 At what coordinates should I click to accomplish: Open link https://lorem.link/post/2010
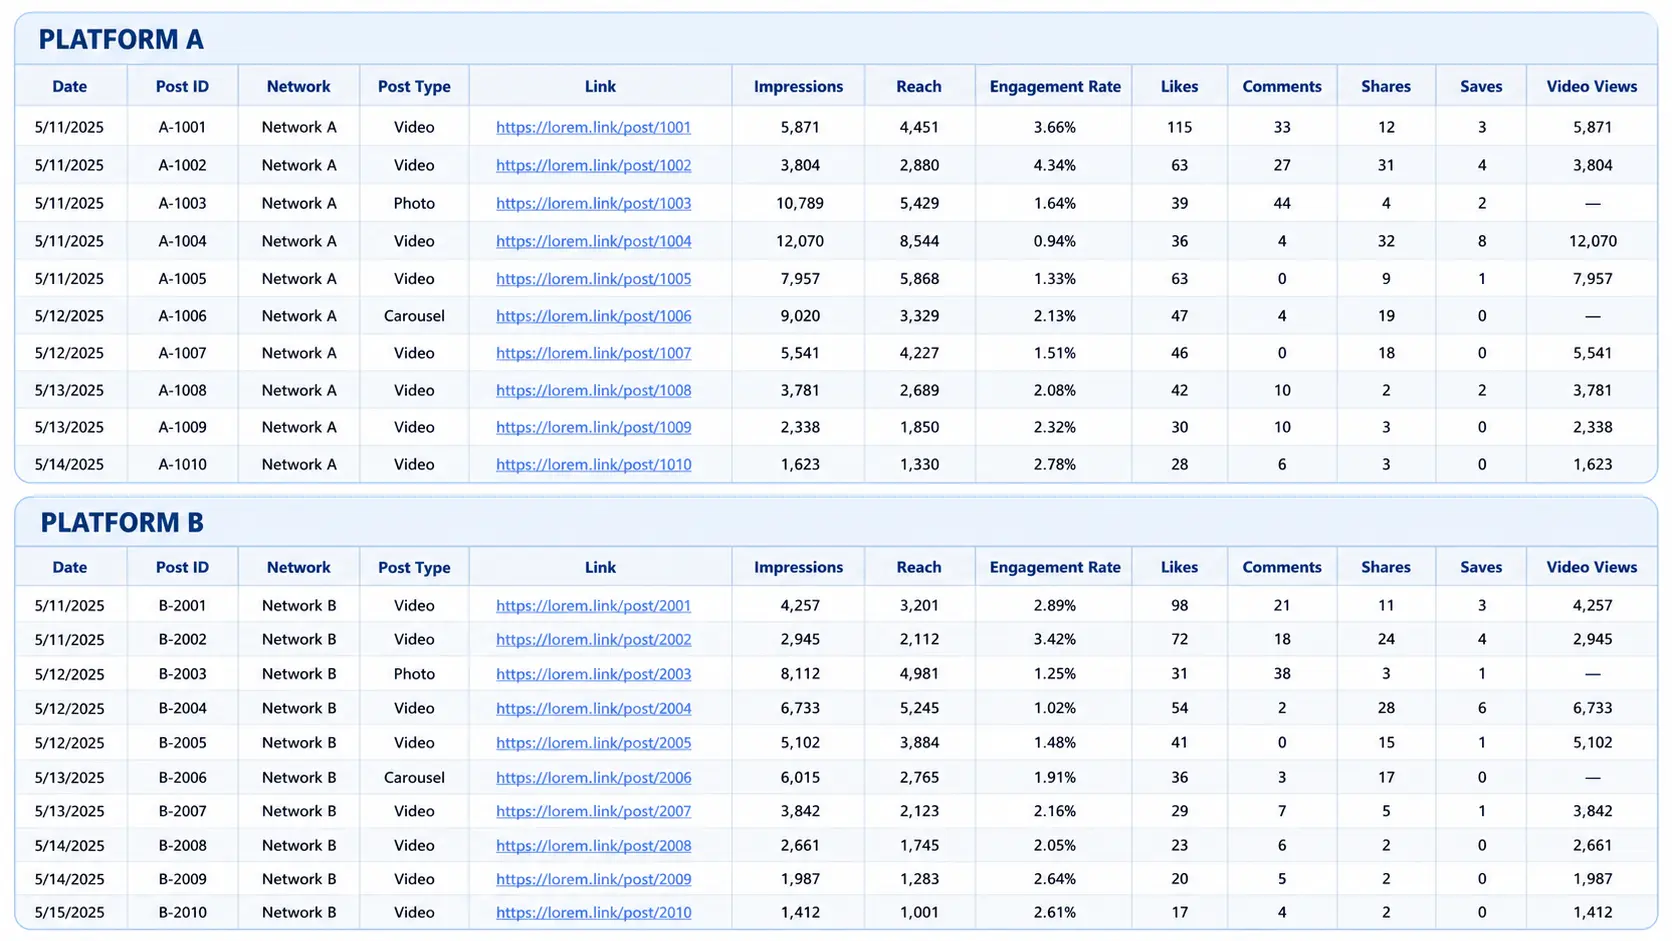[x=593, y=913]
